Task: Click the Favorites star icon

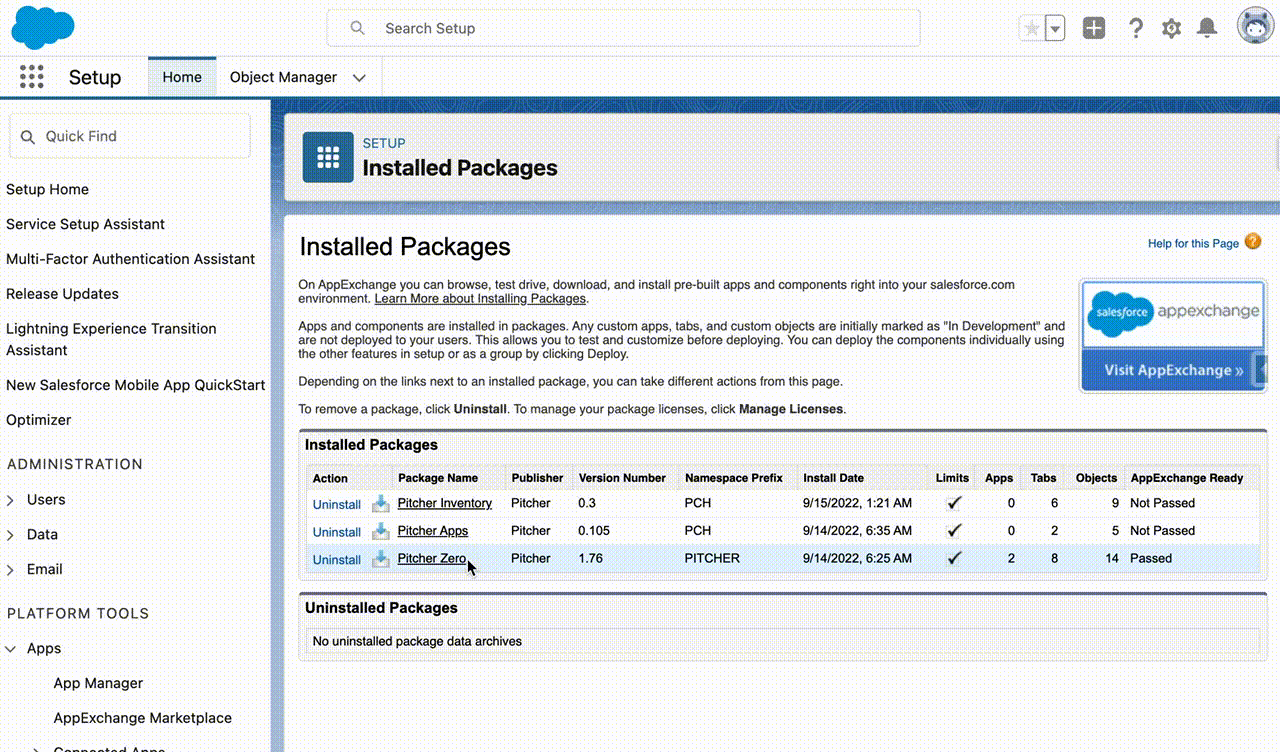Action: tap(1030, 28)
